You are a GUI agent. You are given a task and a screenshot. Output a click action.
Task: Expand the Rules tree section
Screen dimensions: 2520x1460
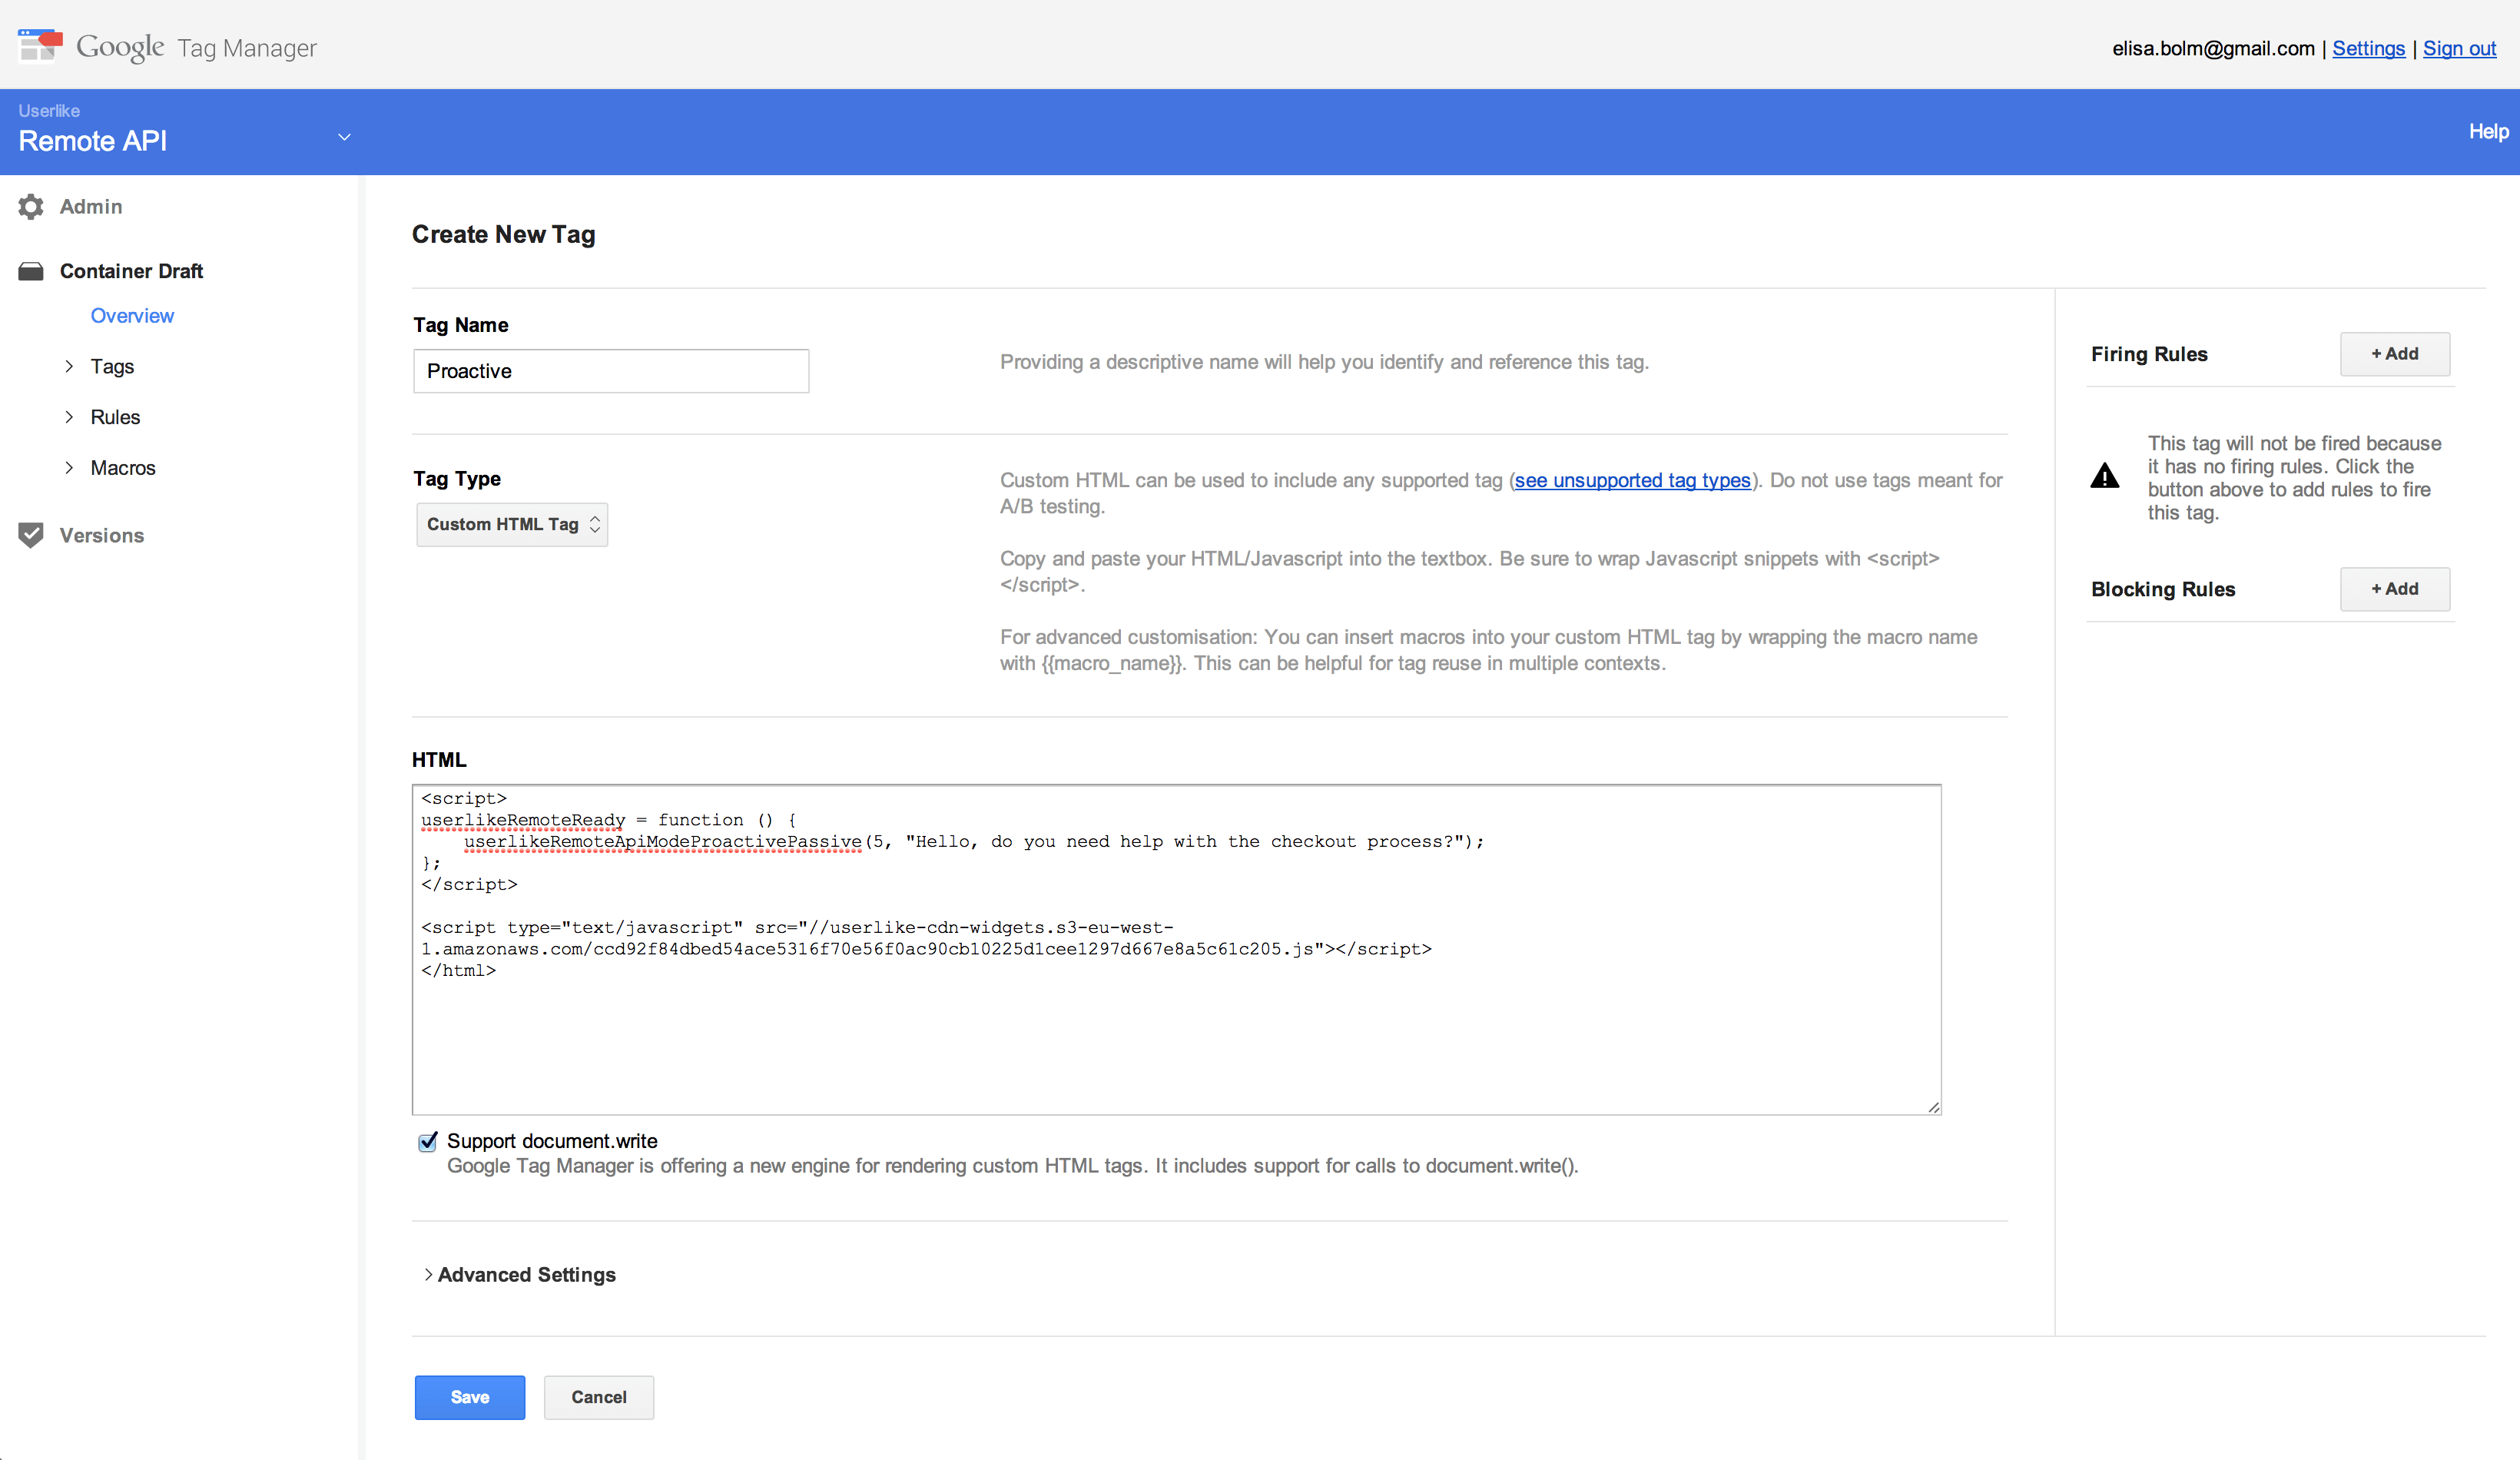point(69,417)
